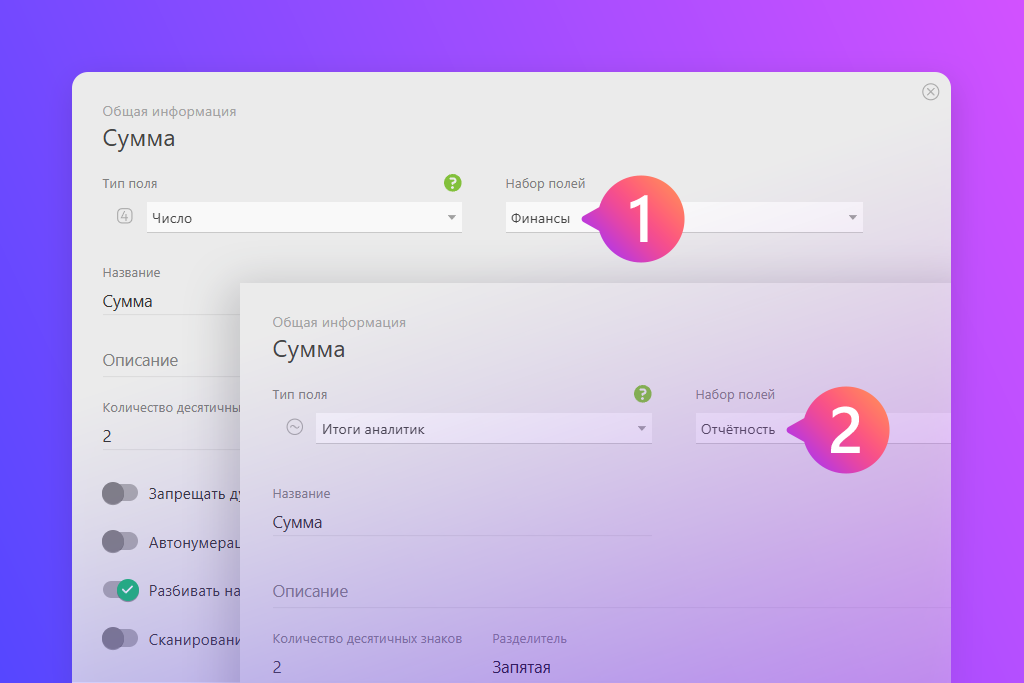Click the Название field below the "Число" dropdown

pos(170,301)
